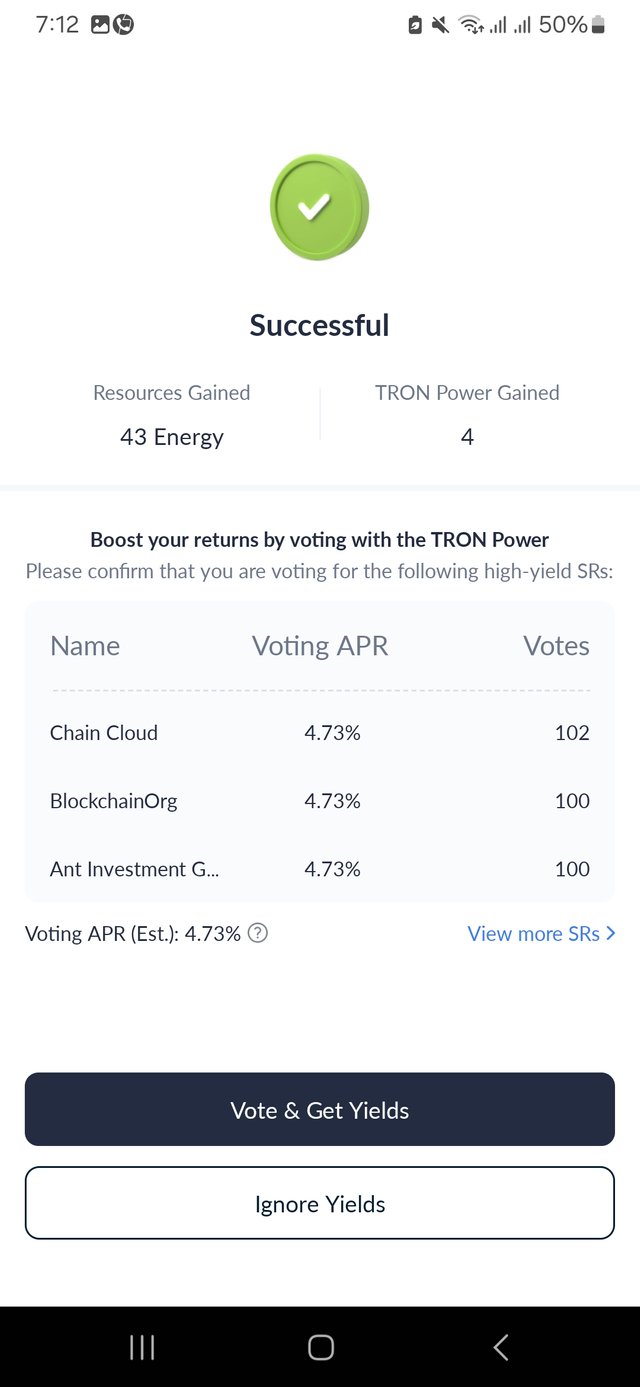
Task: Tap the TRON Power Gained value
Action: (x=467, y=437)
